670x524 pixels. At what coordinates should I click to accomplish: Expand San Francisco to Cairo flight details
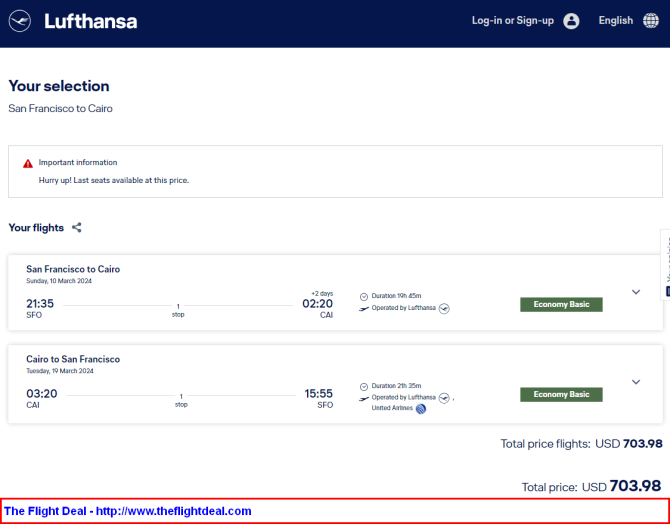[636, 292]
